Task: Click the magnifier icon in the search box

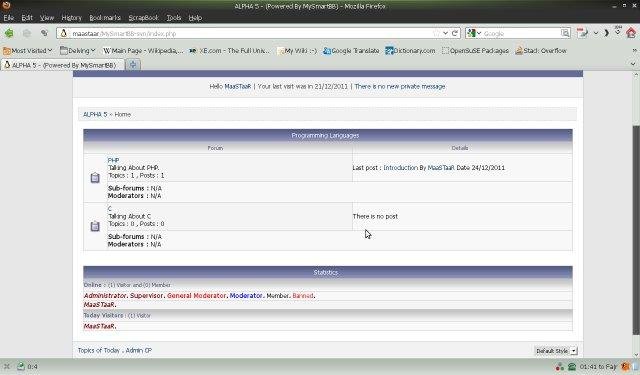Action: point(565,33)
